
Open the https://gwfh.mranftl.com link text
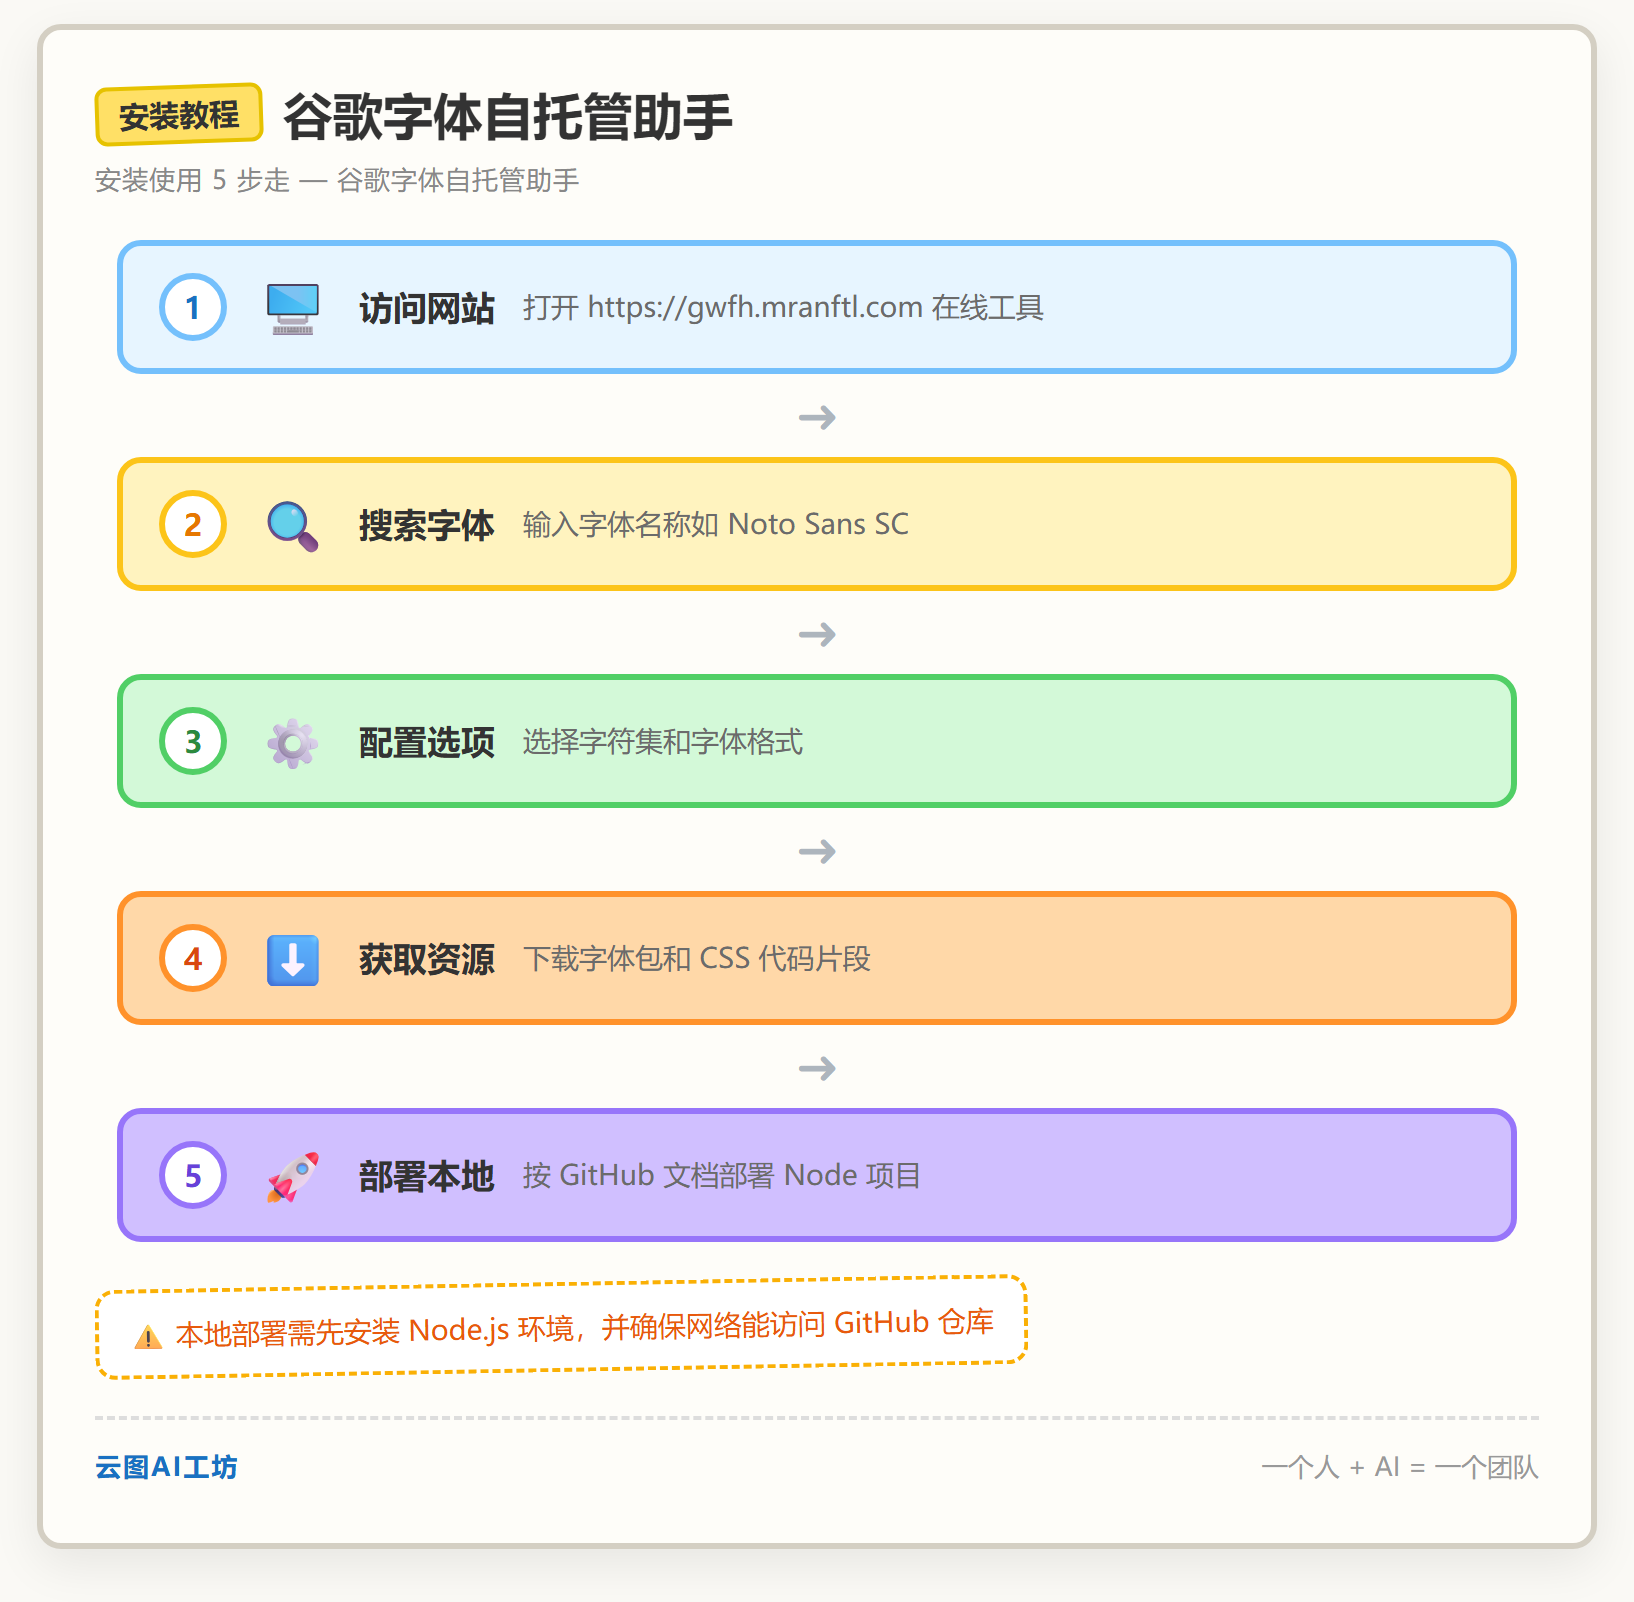[755, 307]
